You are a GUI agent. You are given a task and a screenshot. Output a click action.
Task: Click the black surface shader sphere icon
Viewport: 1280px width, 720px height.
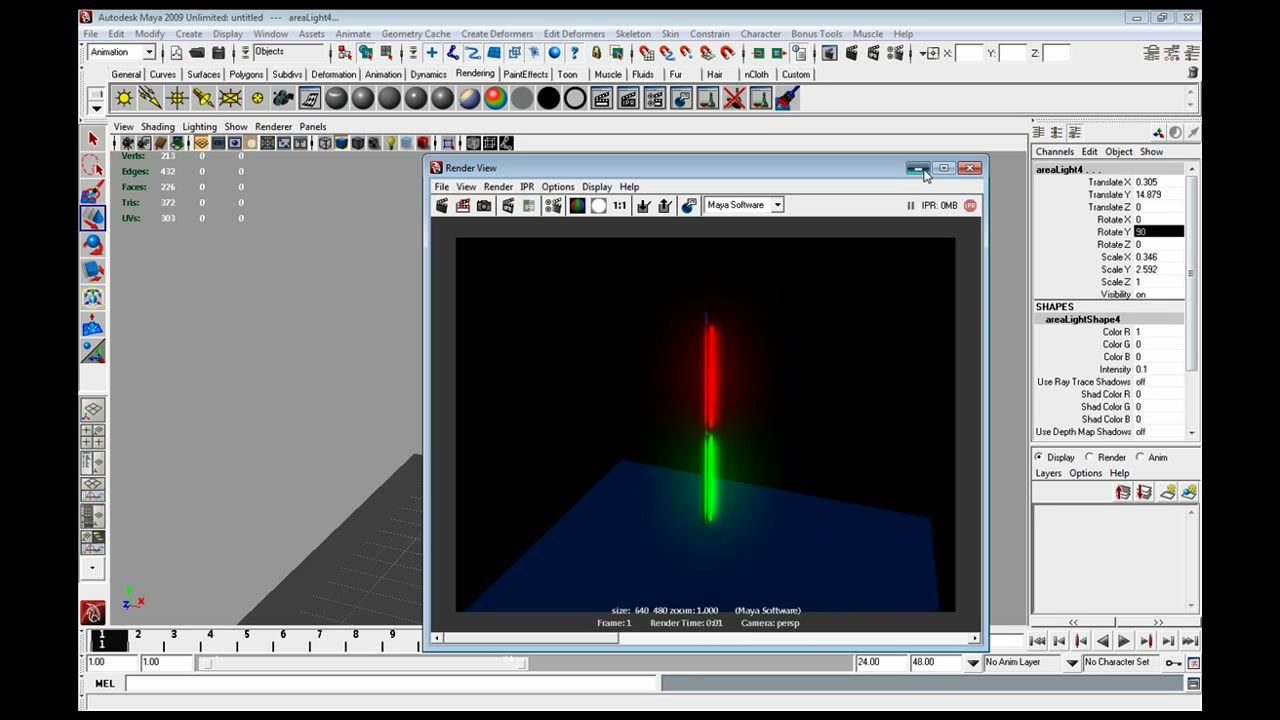pos(549,98)
